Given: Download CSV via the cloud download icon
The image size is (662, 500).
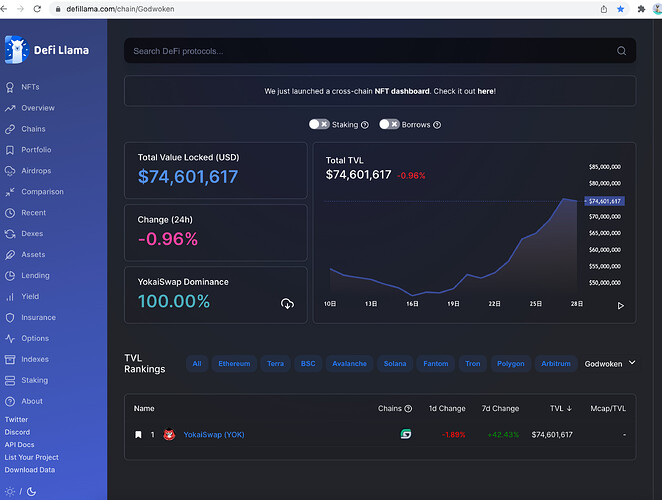Looking at the screenshot, I should [287, 304].
